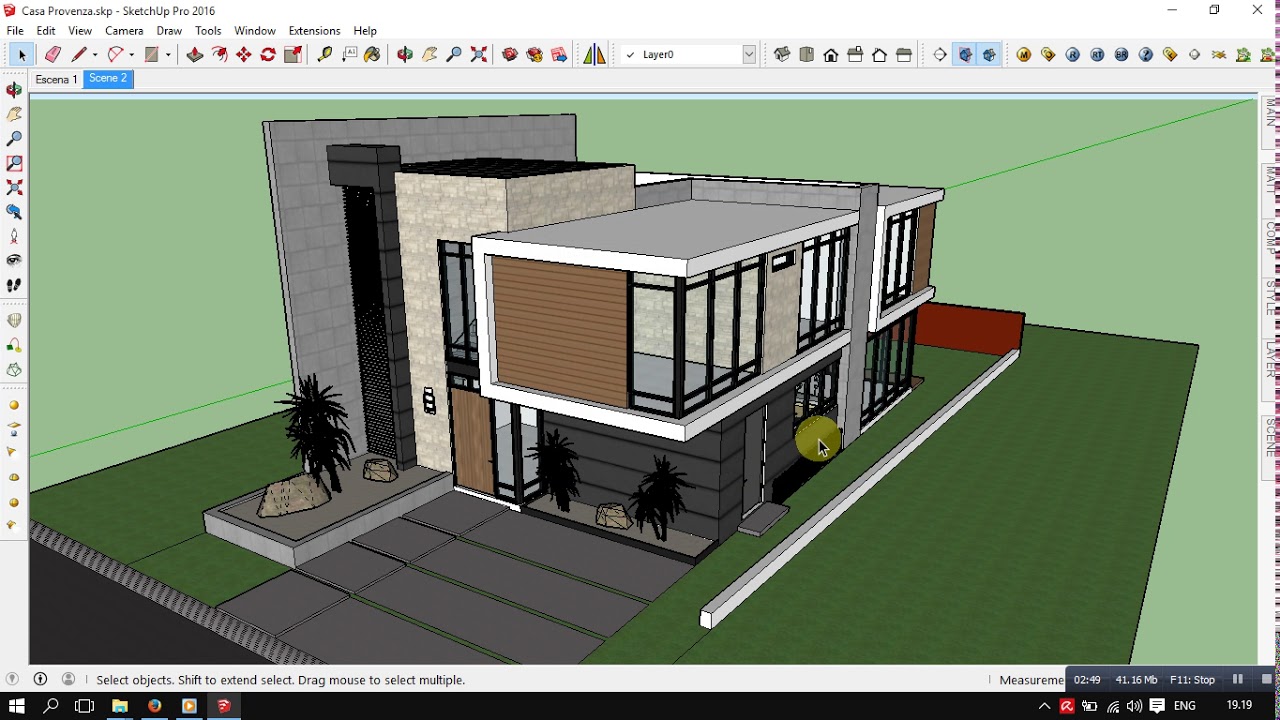Viewport: 1280px width, 720px height.
Task: Open the View menu
Action: coord(80,31)
